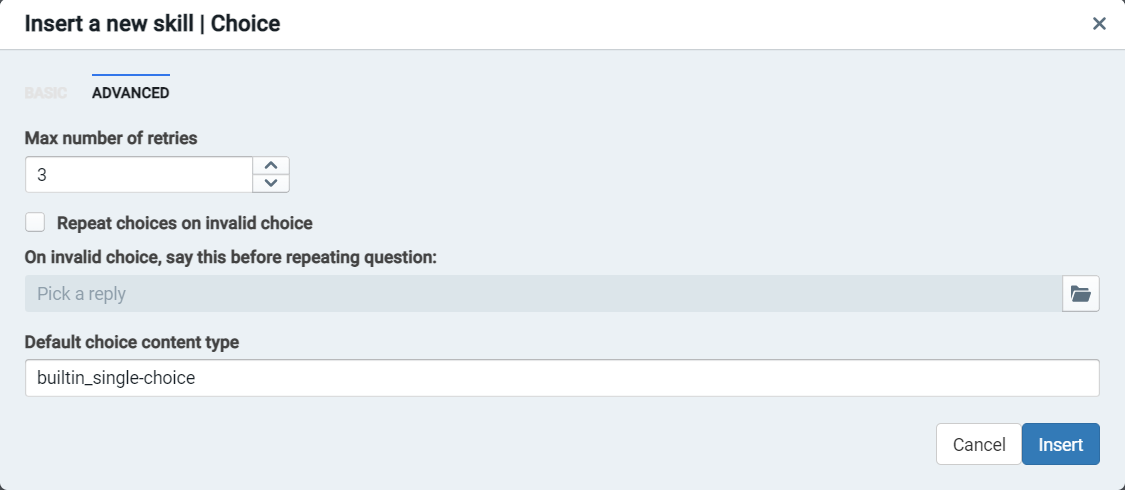
Task: Click the blank area left of Cancel
Action: coord(500,445)
